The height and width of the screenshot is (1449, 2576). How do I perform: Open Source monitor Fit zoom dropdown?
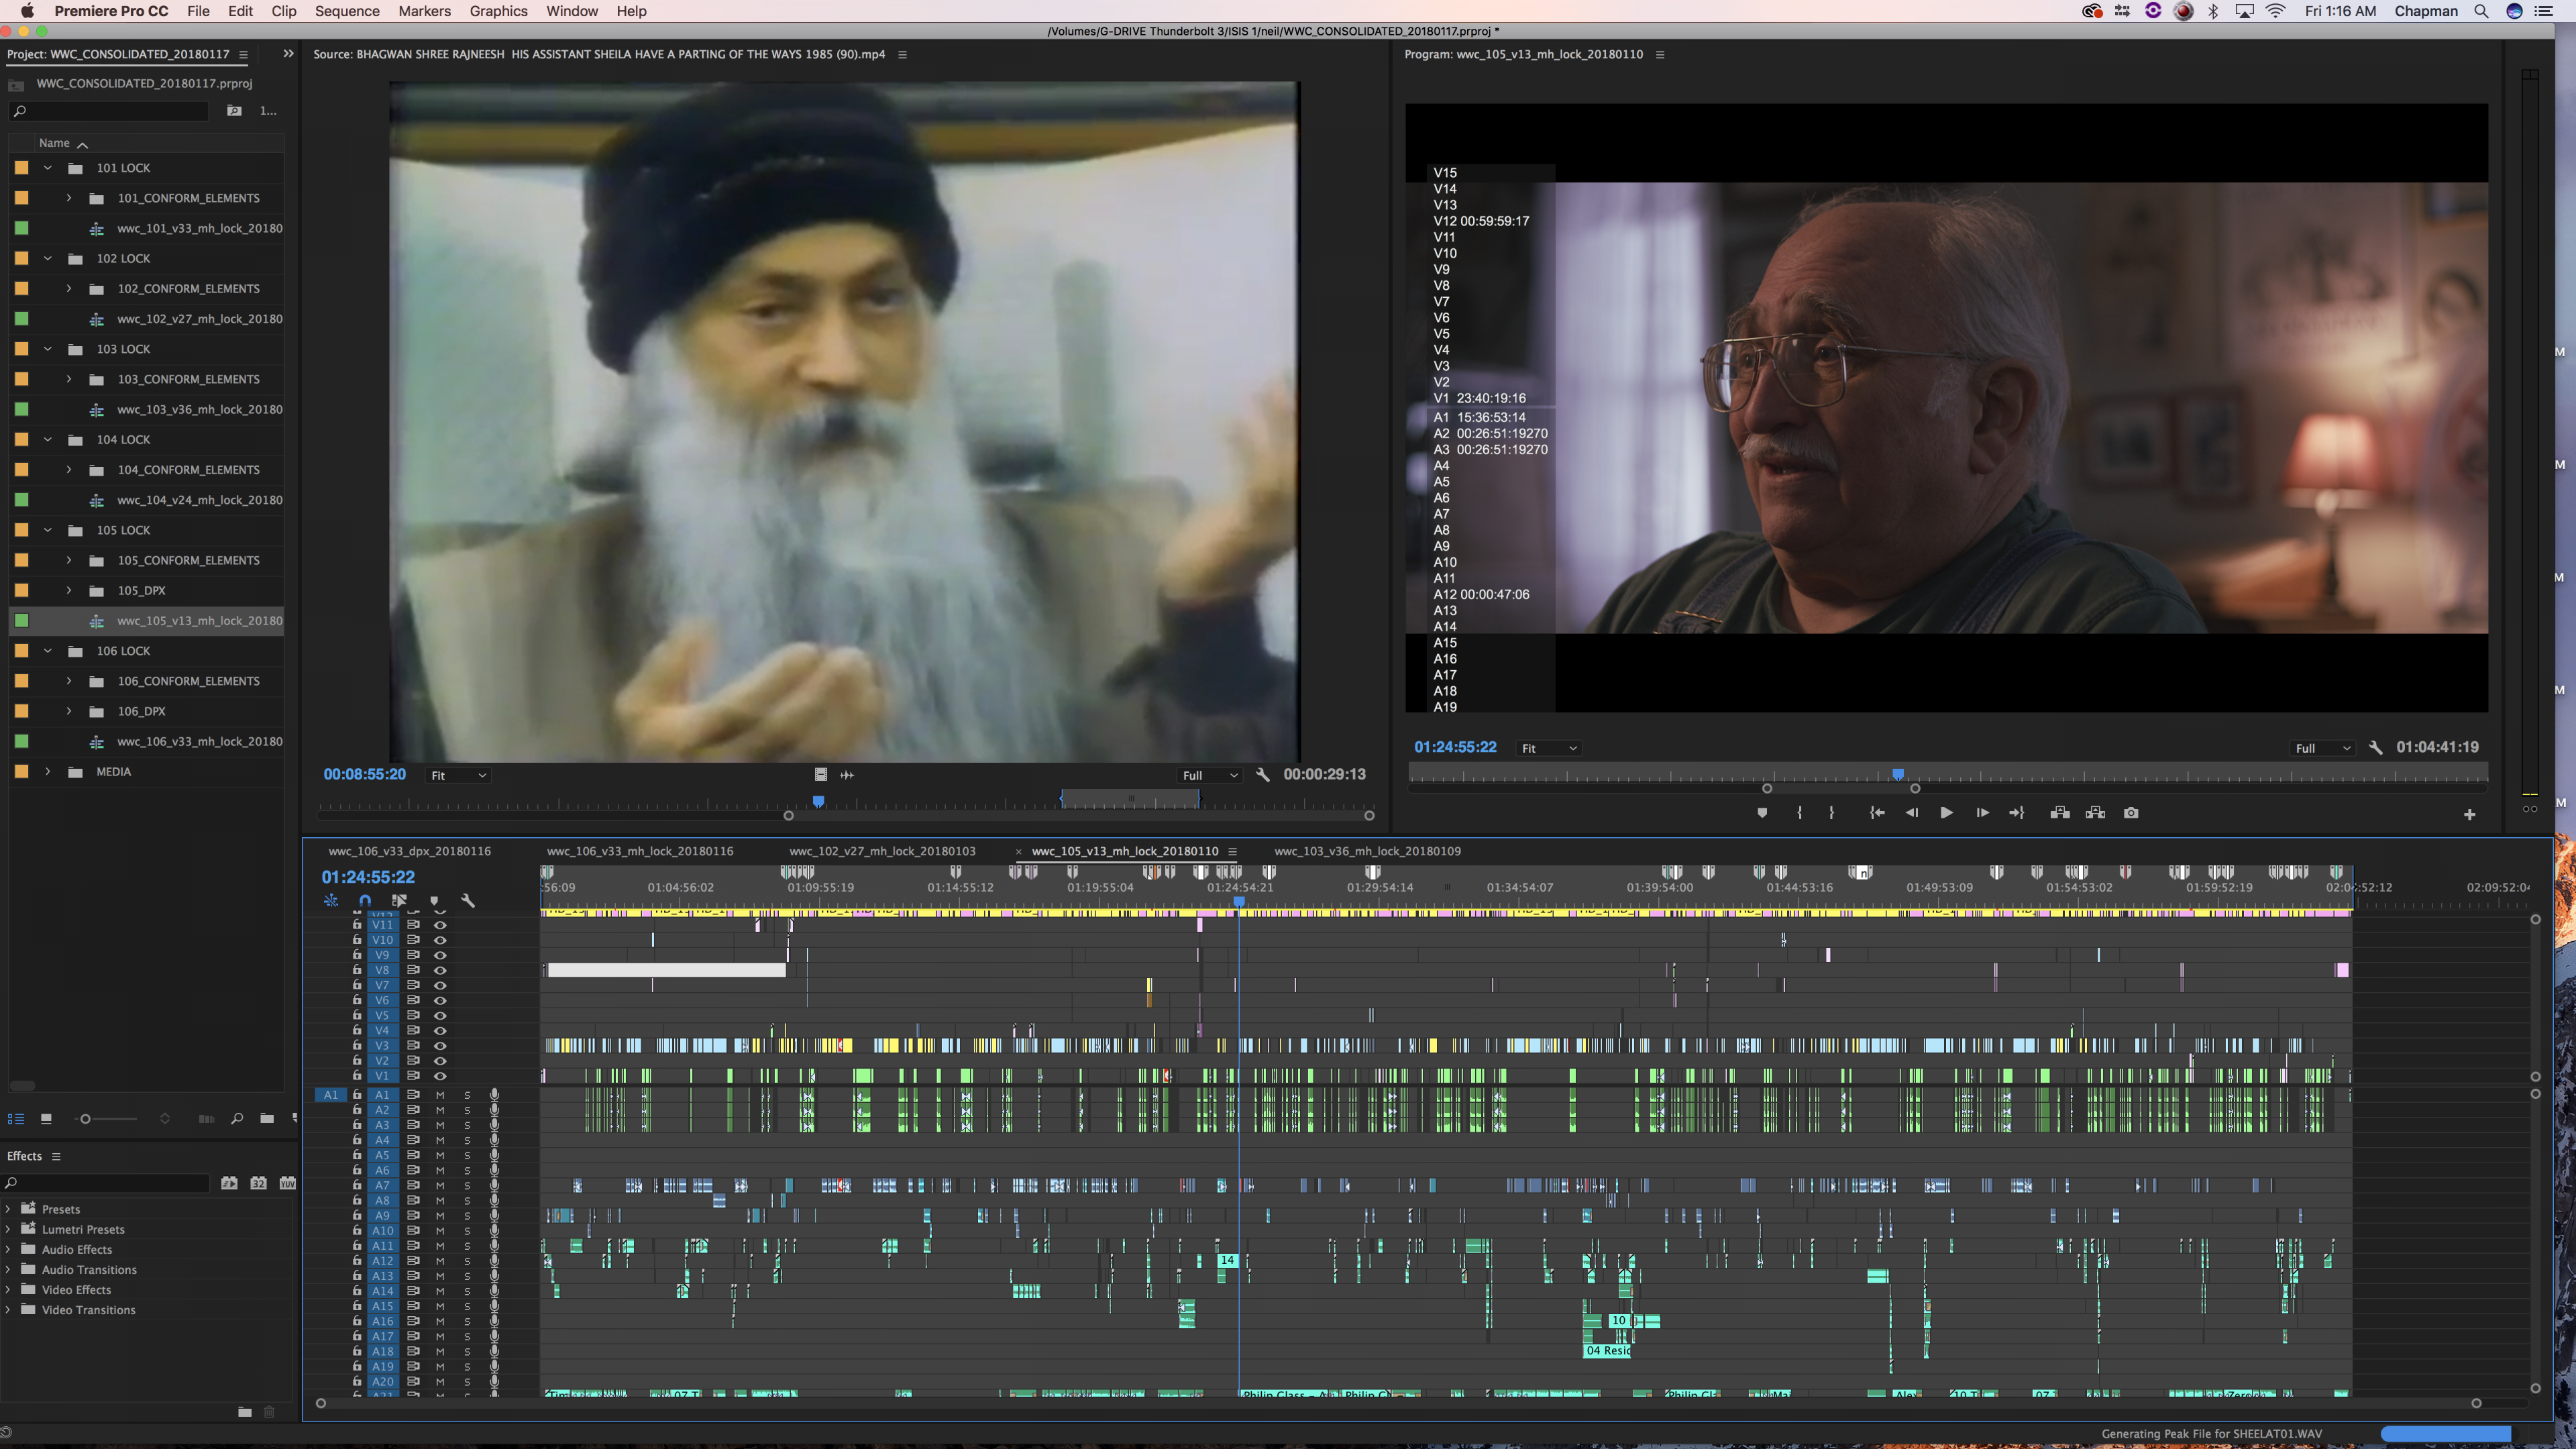[x=458, y=775]
